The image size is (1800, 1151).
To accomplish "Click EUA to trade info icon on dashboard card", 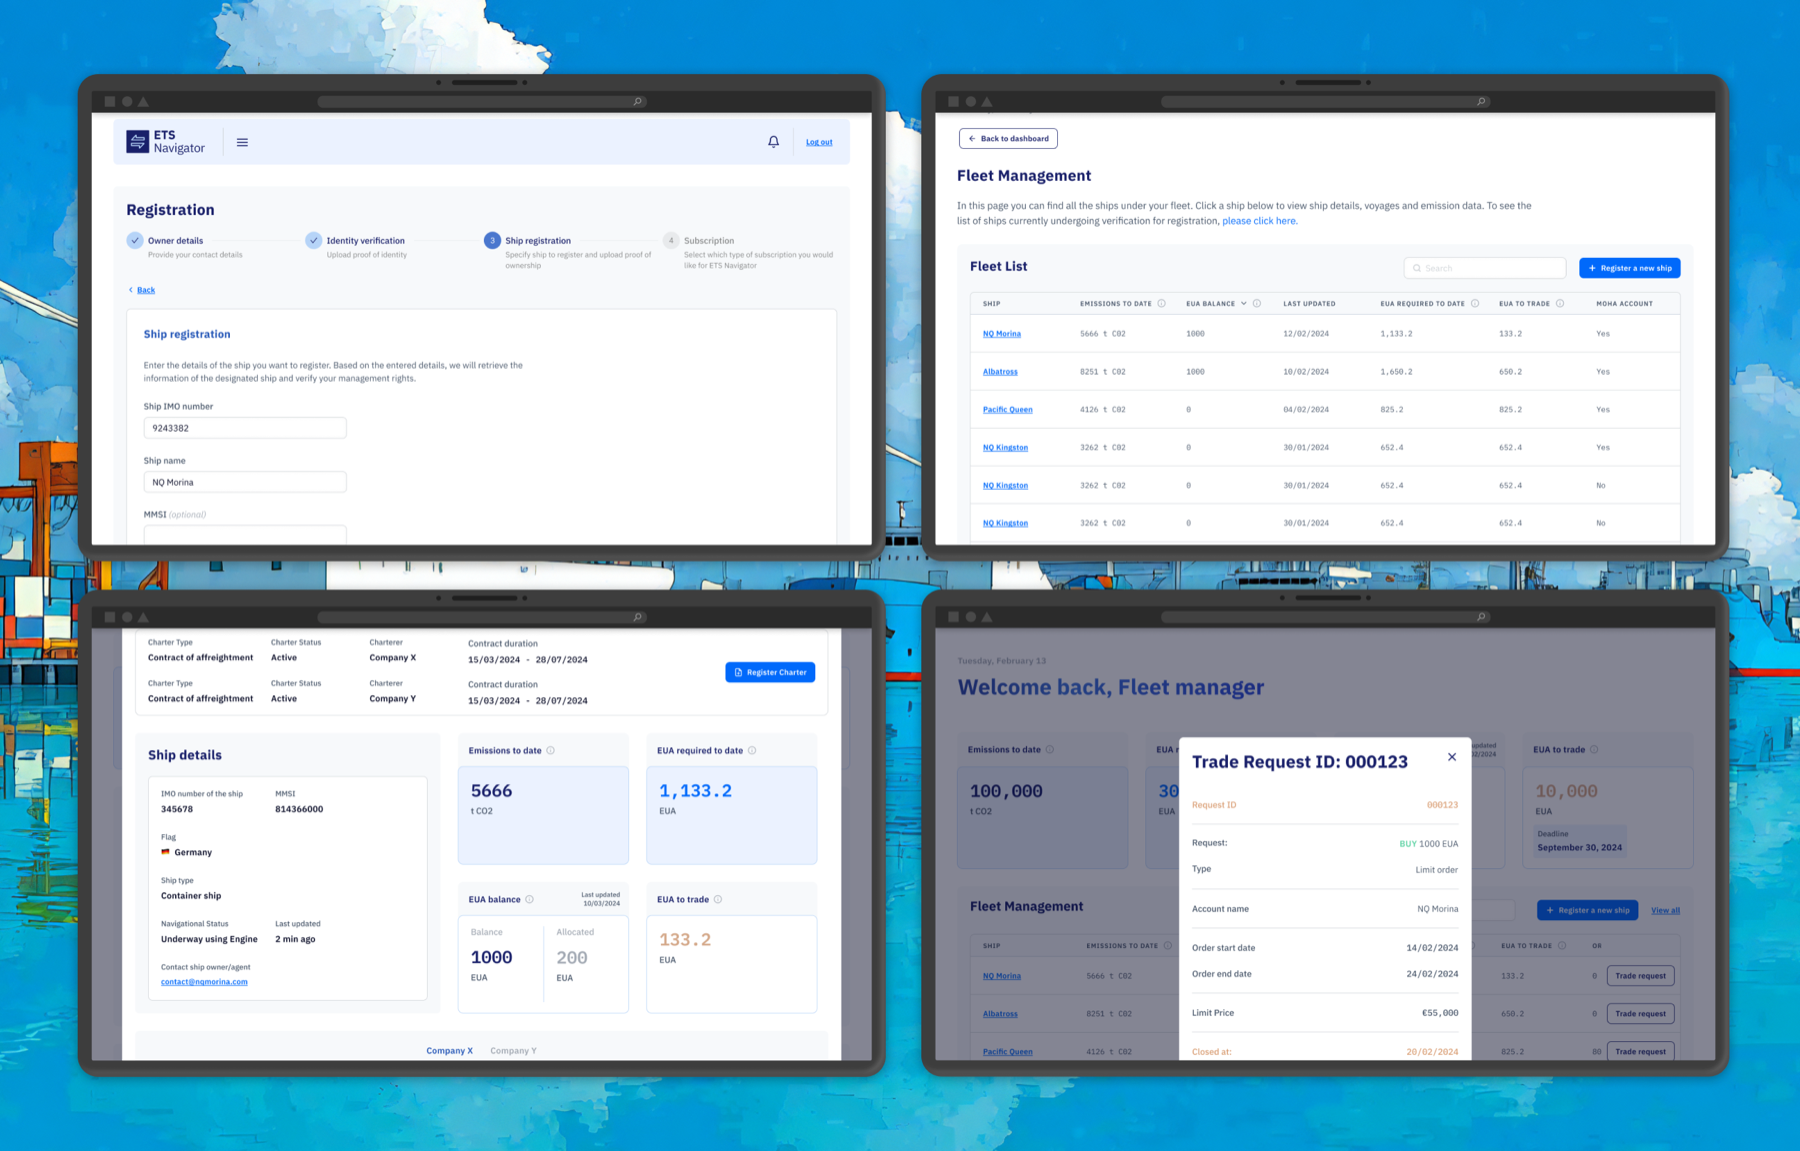I will pos(1594,749).
